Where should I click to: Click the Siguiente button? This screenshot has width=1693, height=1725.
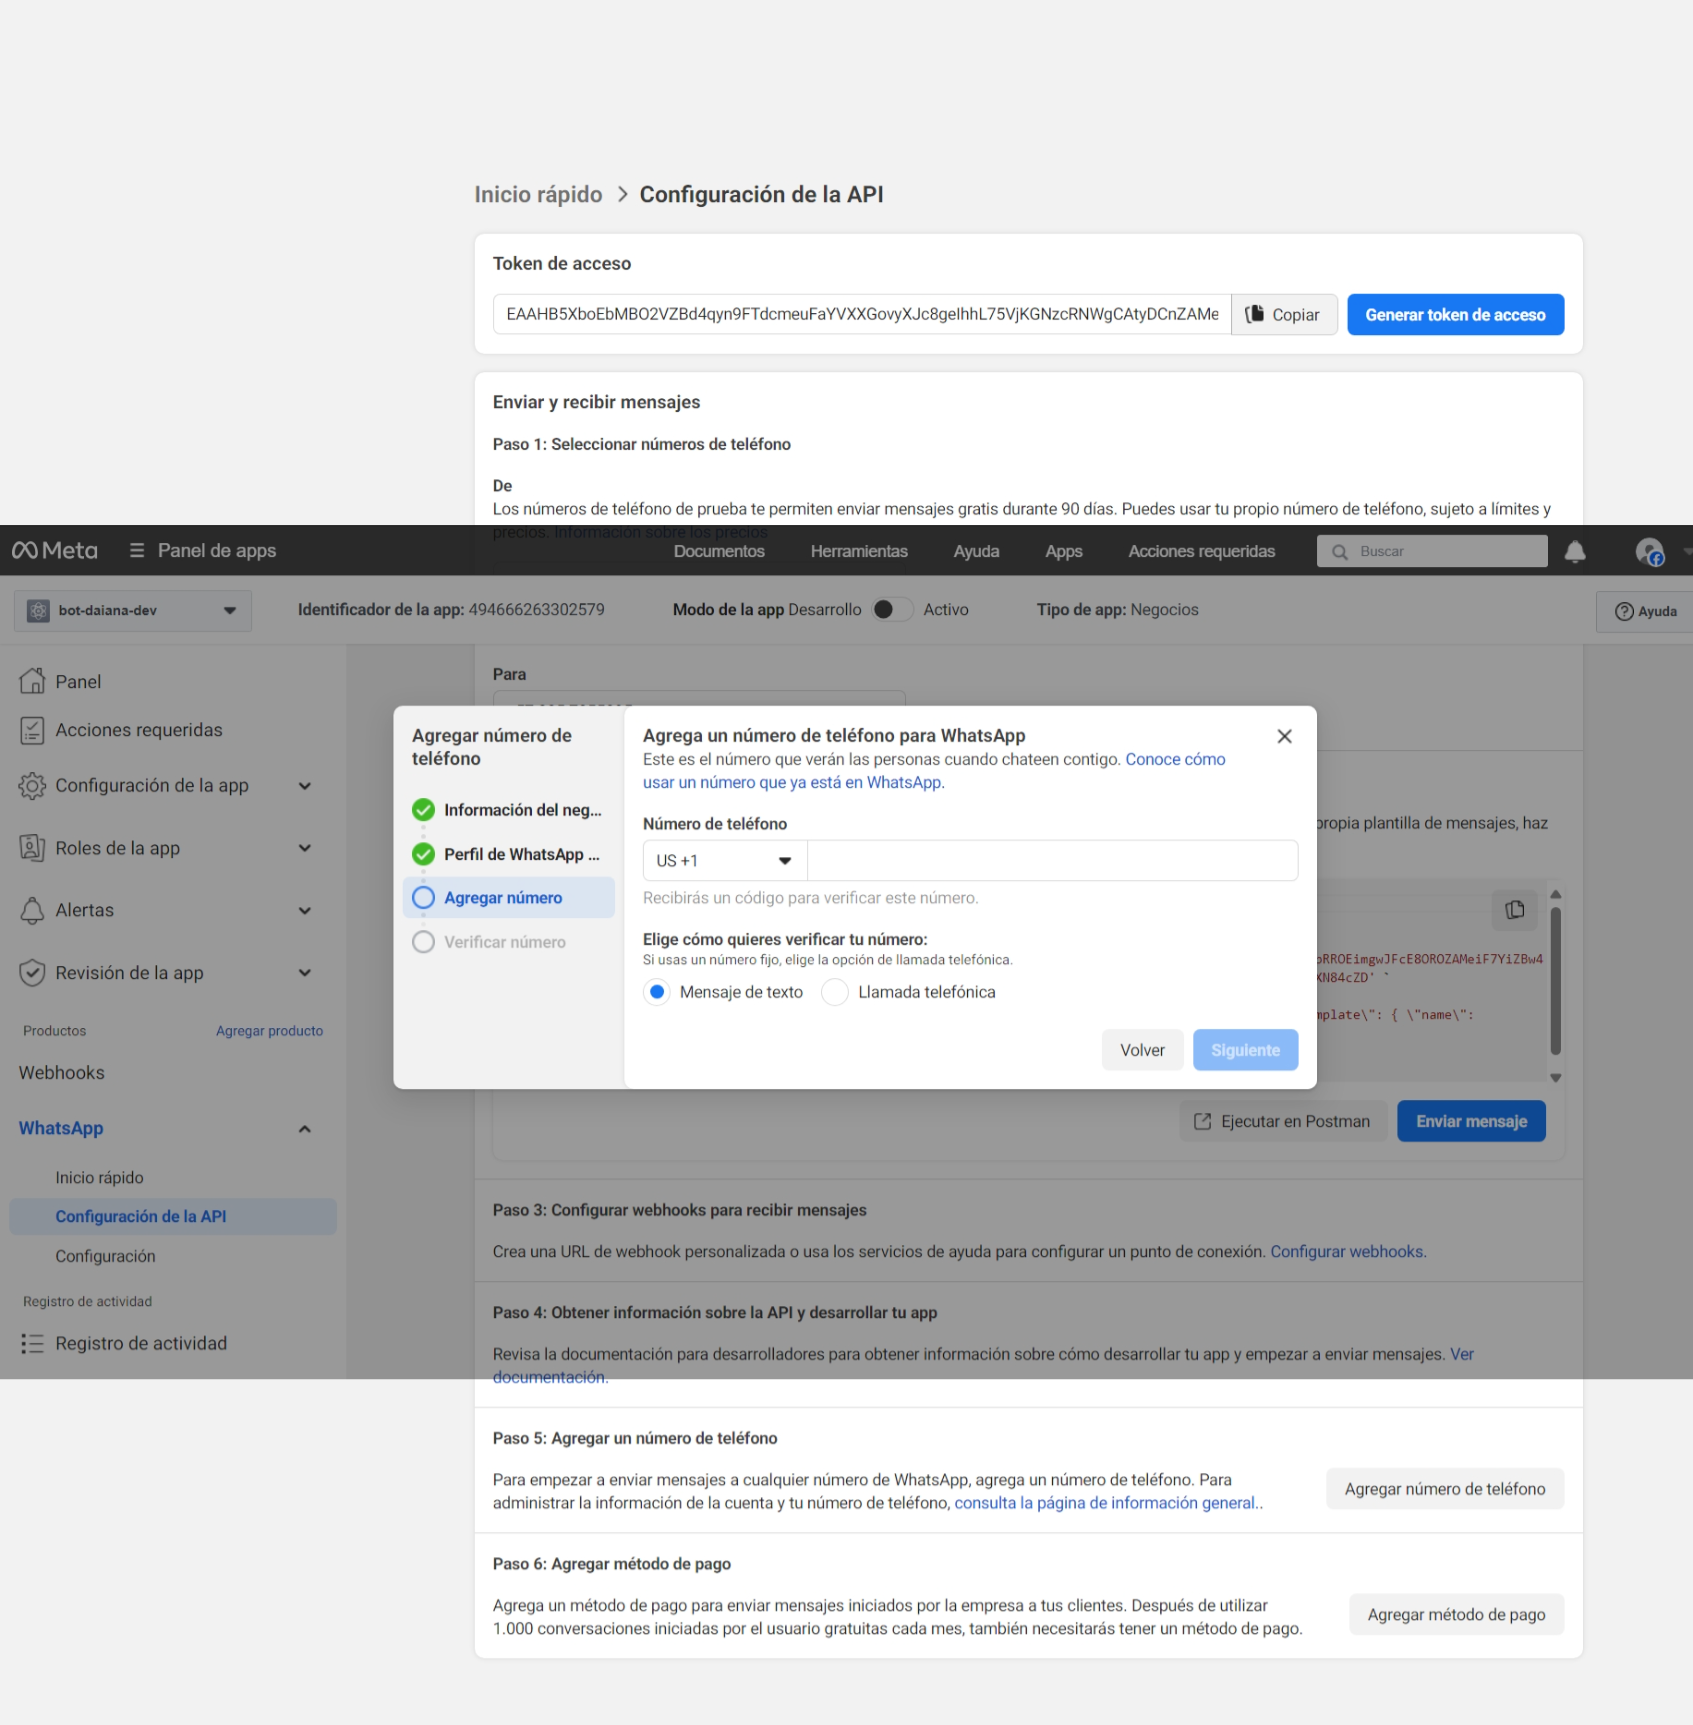click(x=1245, y=1051)
